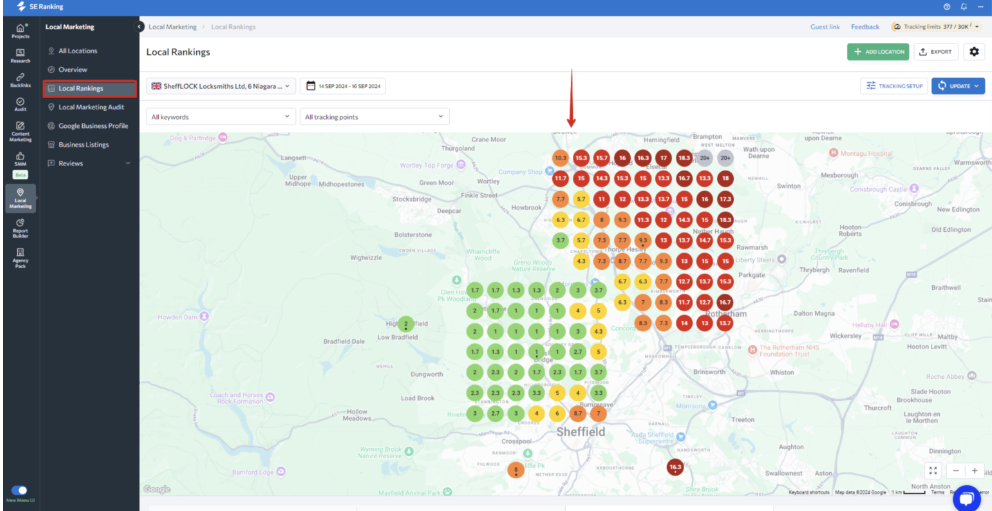This screenshot has width=992, height=511.
Task: Open the help question-mark icon
Action: click(x=946, y=7)
